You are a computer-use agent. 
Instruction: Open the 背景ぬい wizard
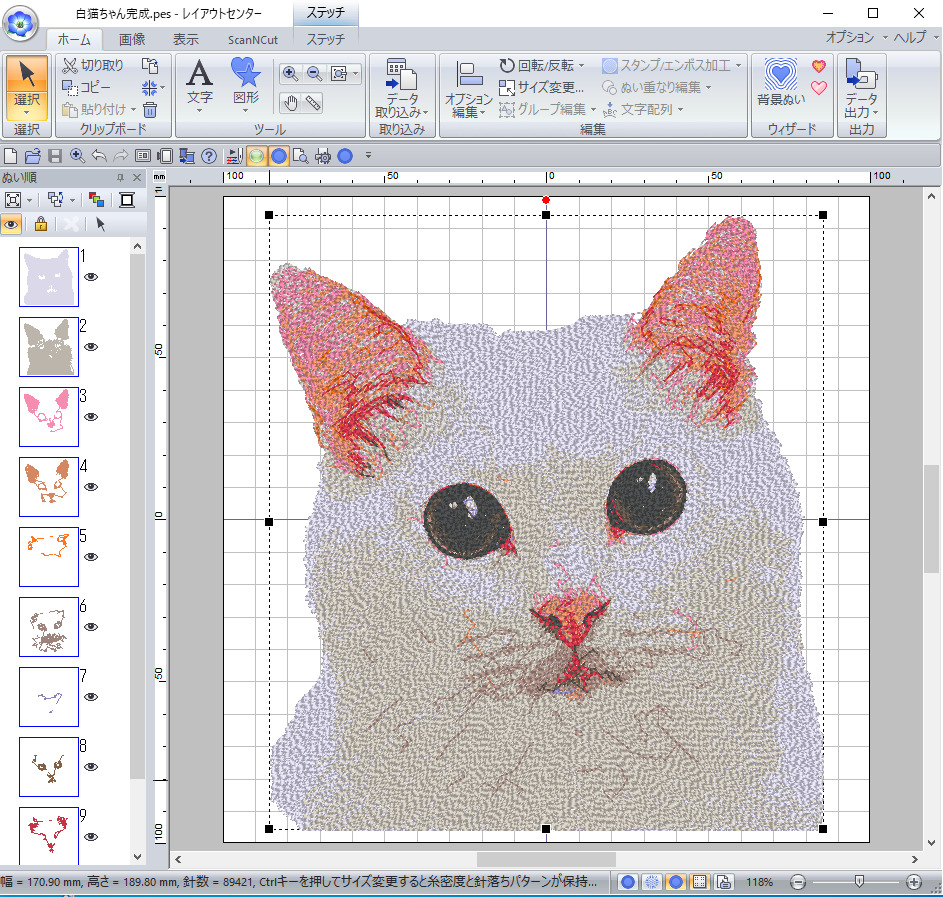(781, 82)
